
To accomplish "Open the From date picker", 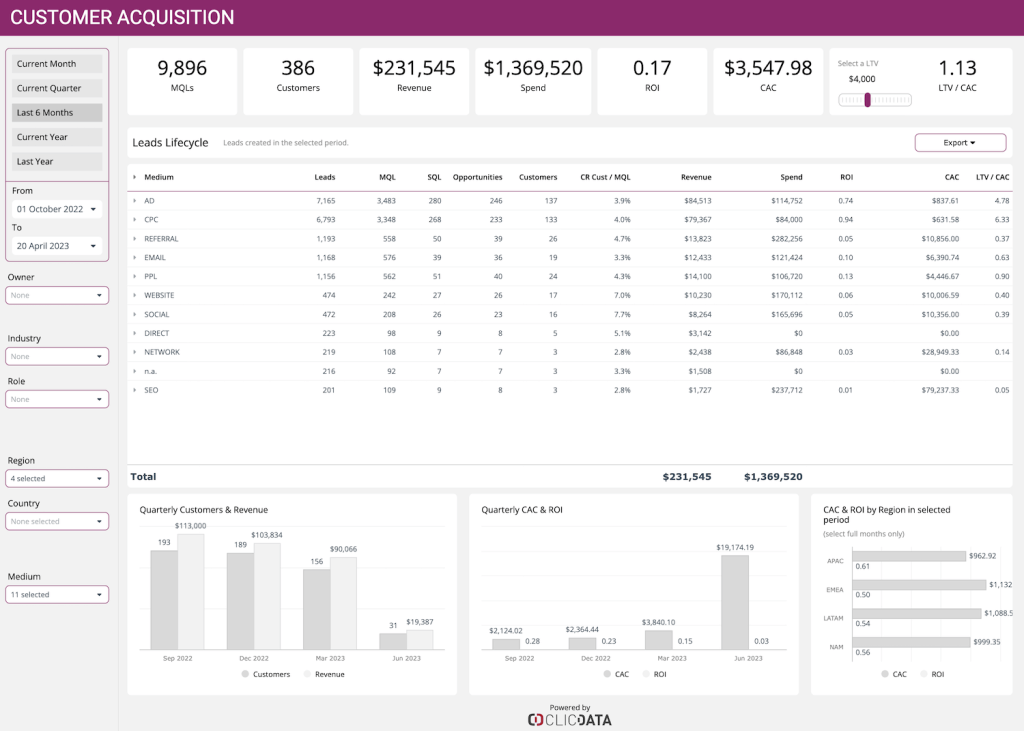I will click(x=57, y=209).
